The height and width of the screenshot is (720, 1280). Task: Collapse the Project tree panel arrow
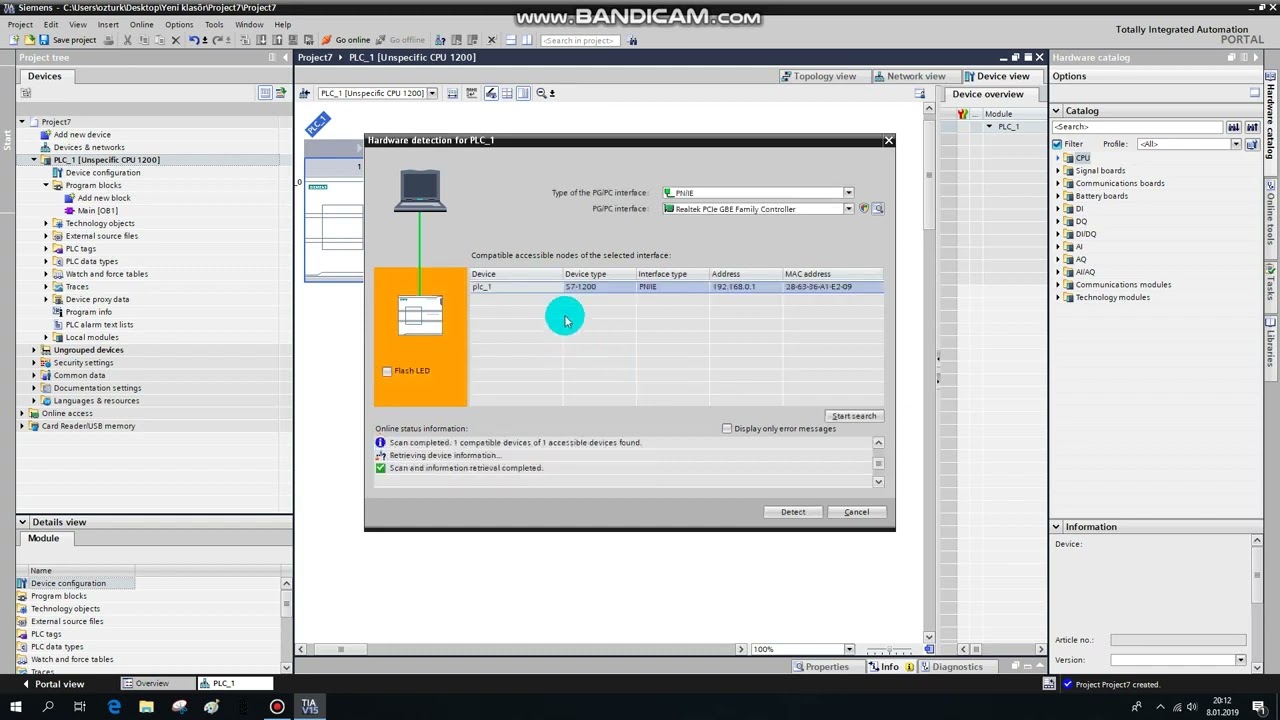click(285, 58)
